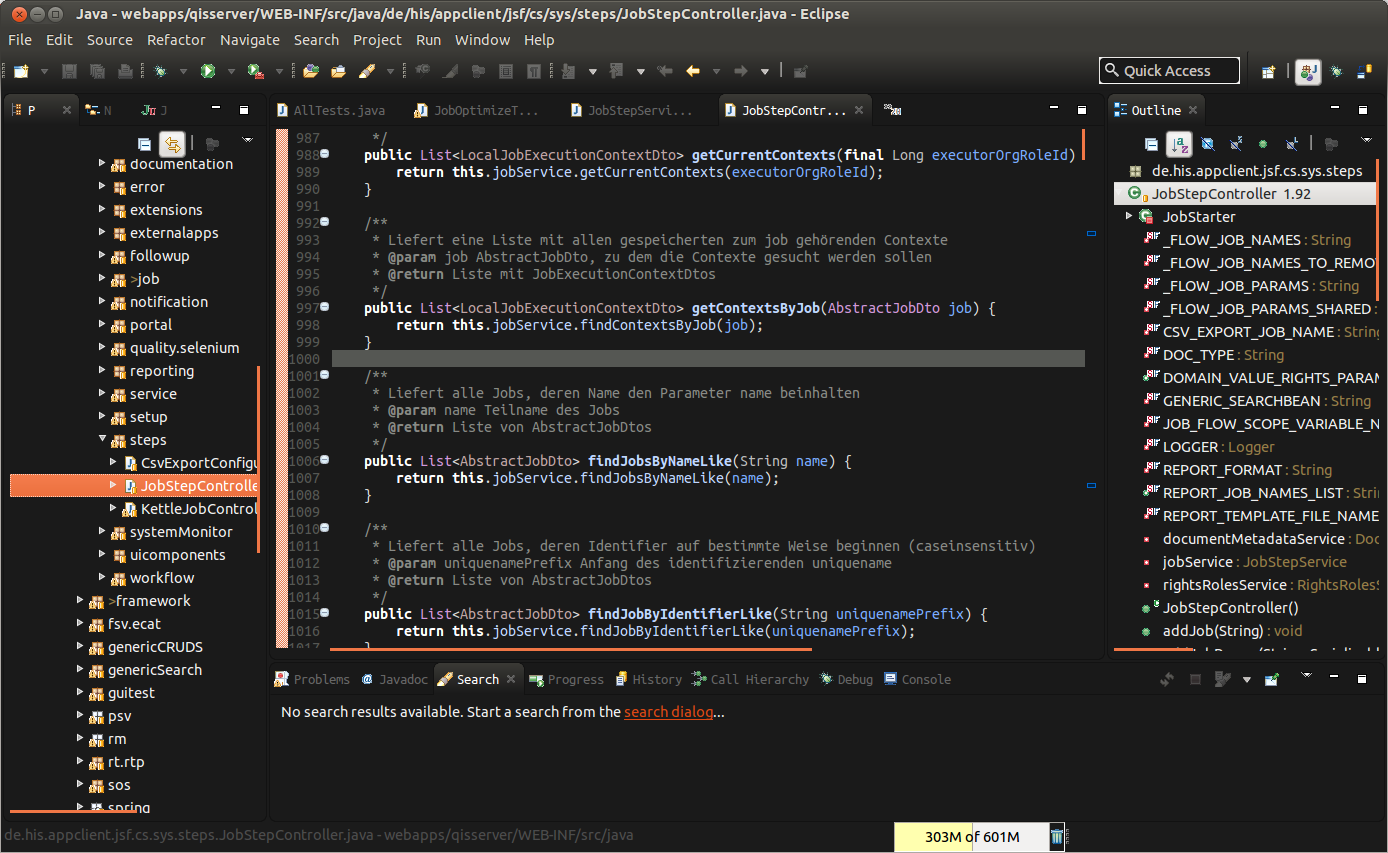
Task: Click the Debug bug icon in toolbar
Action: pos(158,71)
